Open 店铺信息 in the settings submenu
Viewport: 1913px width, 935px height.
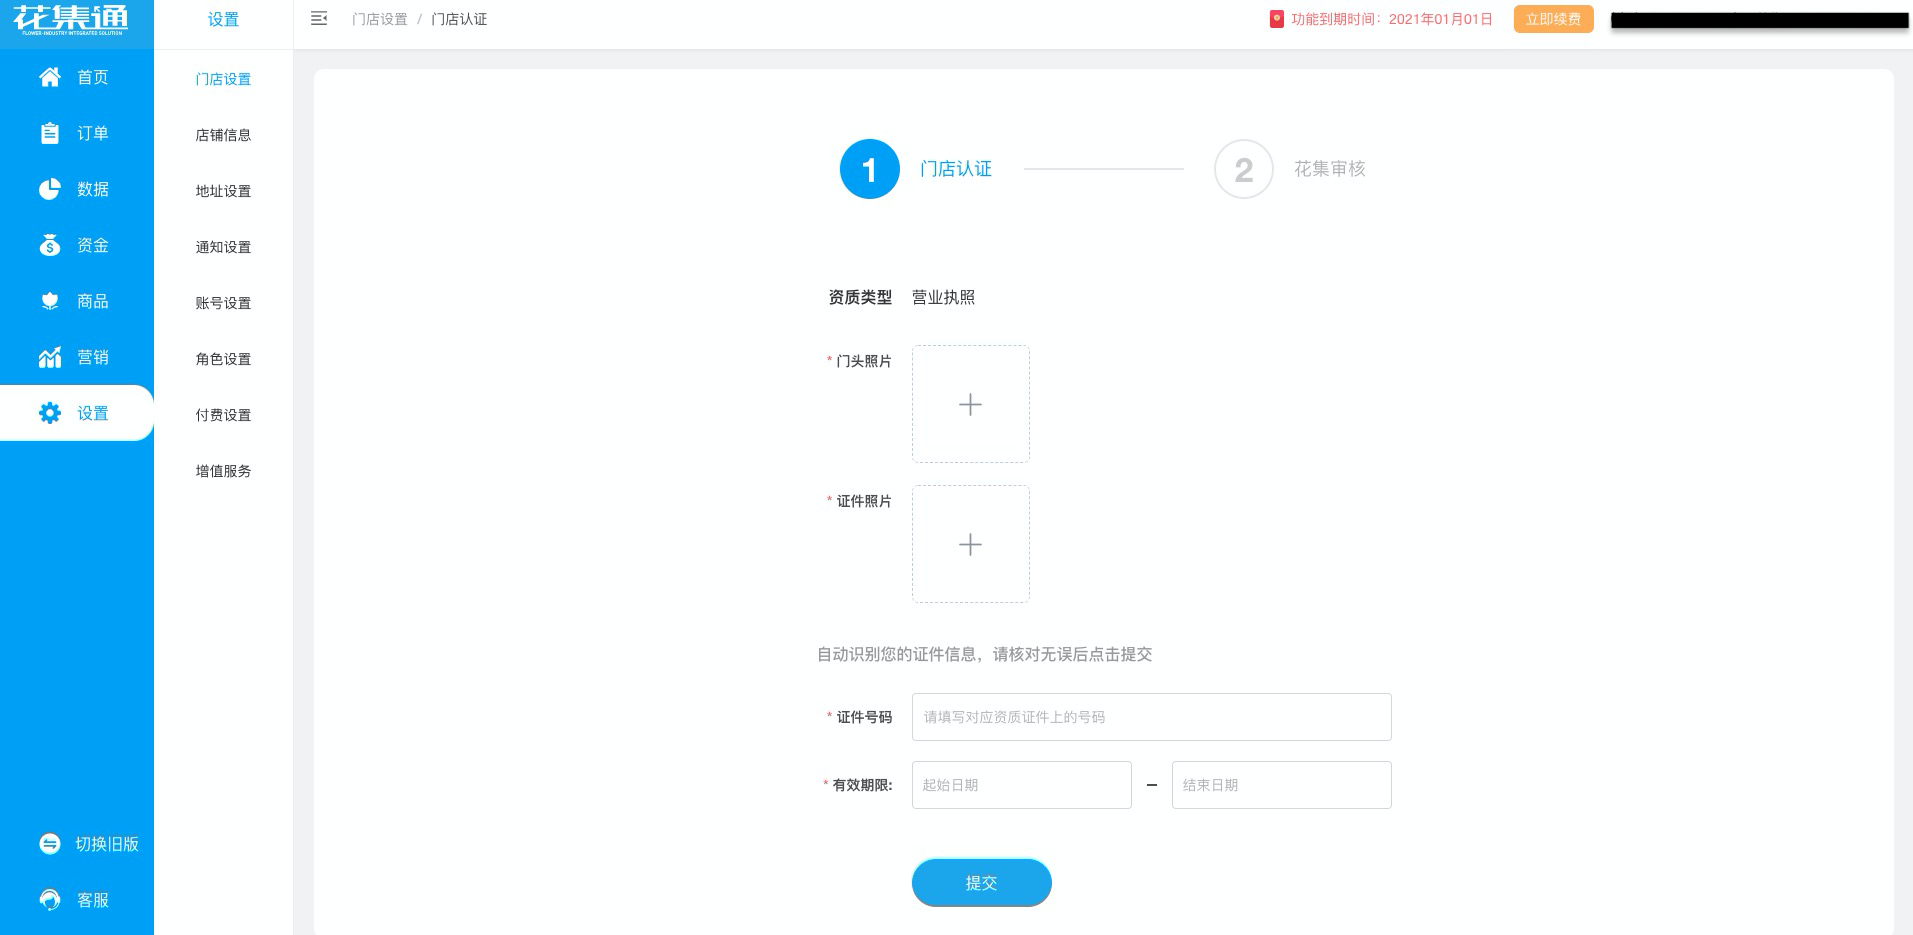point(223,135)
